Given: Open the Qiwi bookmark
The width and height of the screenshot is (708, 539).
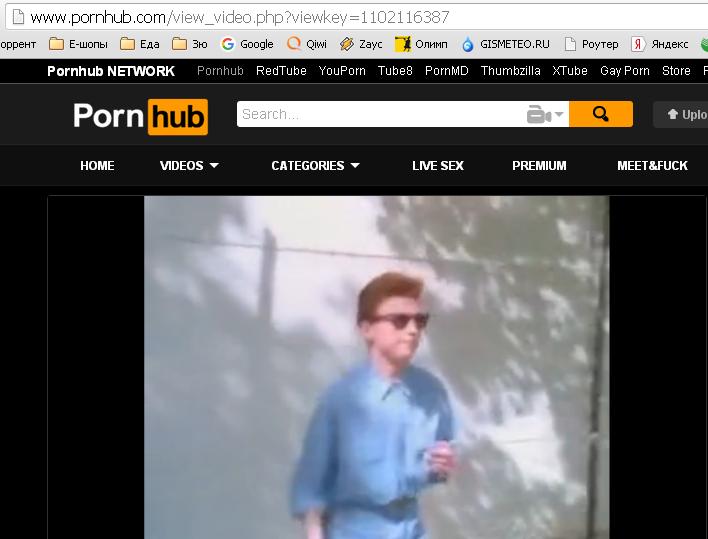Looking at the screenshot, I should (307, 44).
